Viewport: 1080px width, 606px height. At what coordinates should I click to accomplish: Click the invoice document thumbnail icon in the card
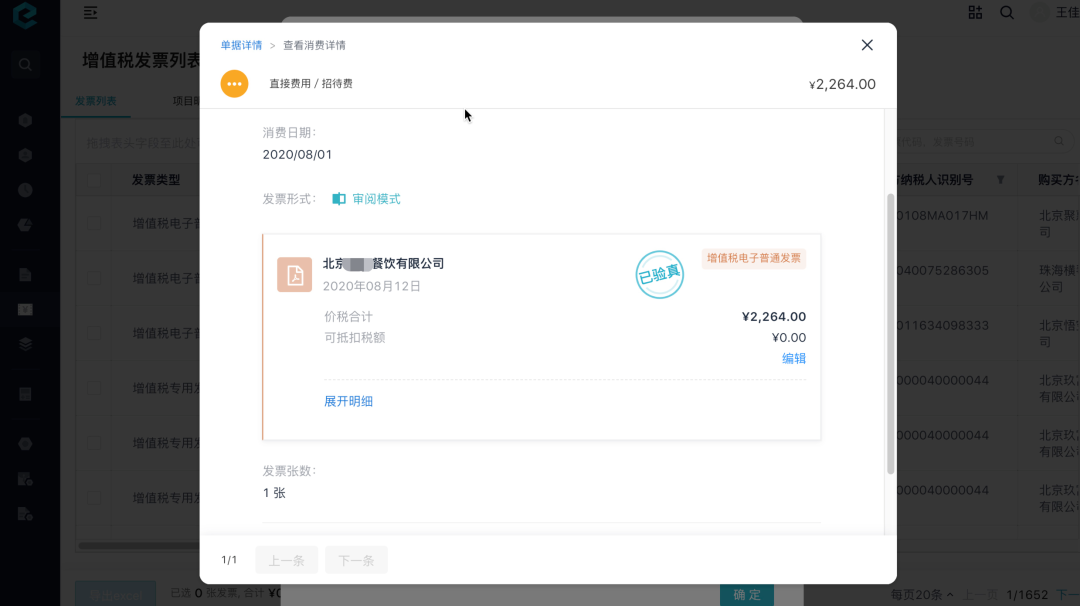pyautogui.click(x=294, y=274)
